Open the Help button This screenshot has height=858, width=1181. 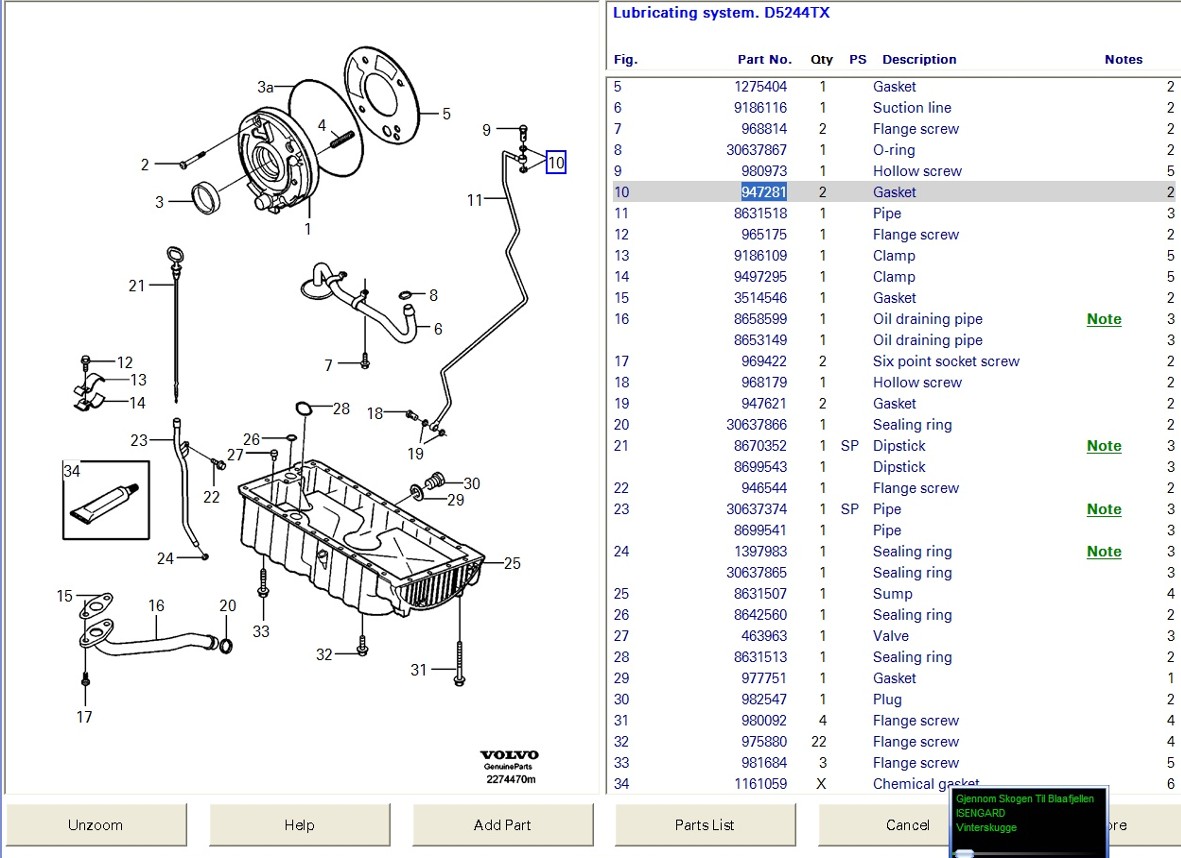(x=299, y=825)
